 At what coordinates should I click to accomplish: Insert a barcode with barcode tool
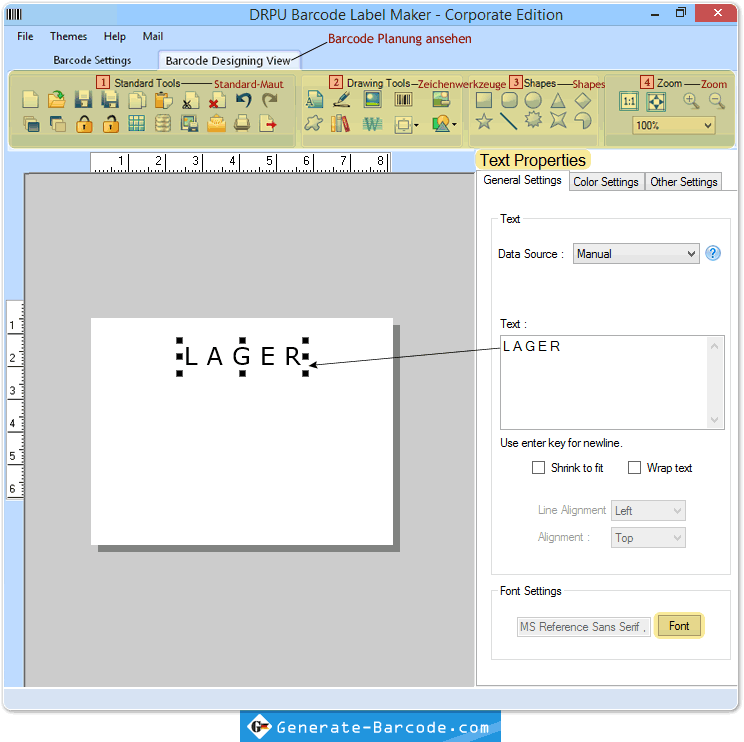pyautogui.click(x=403, y=99)
